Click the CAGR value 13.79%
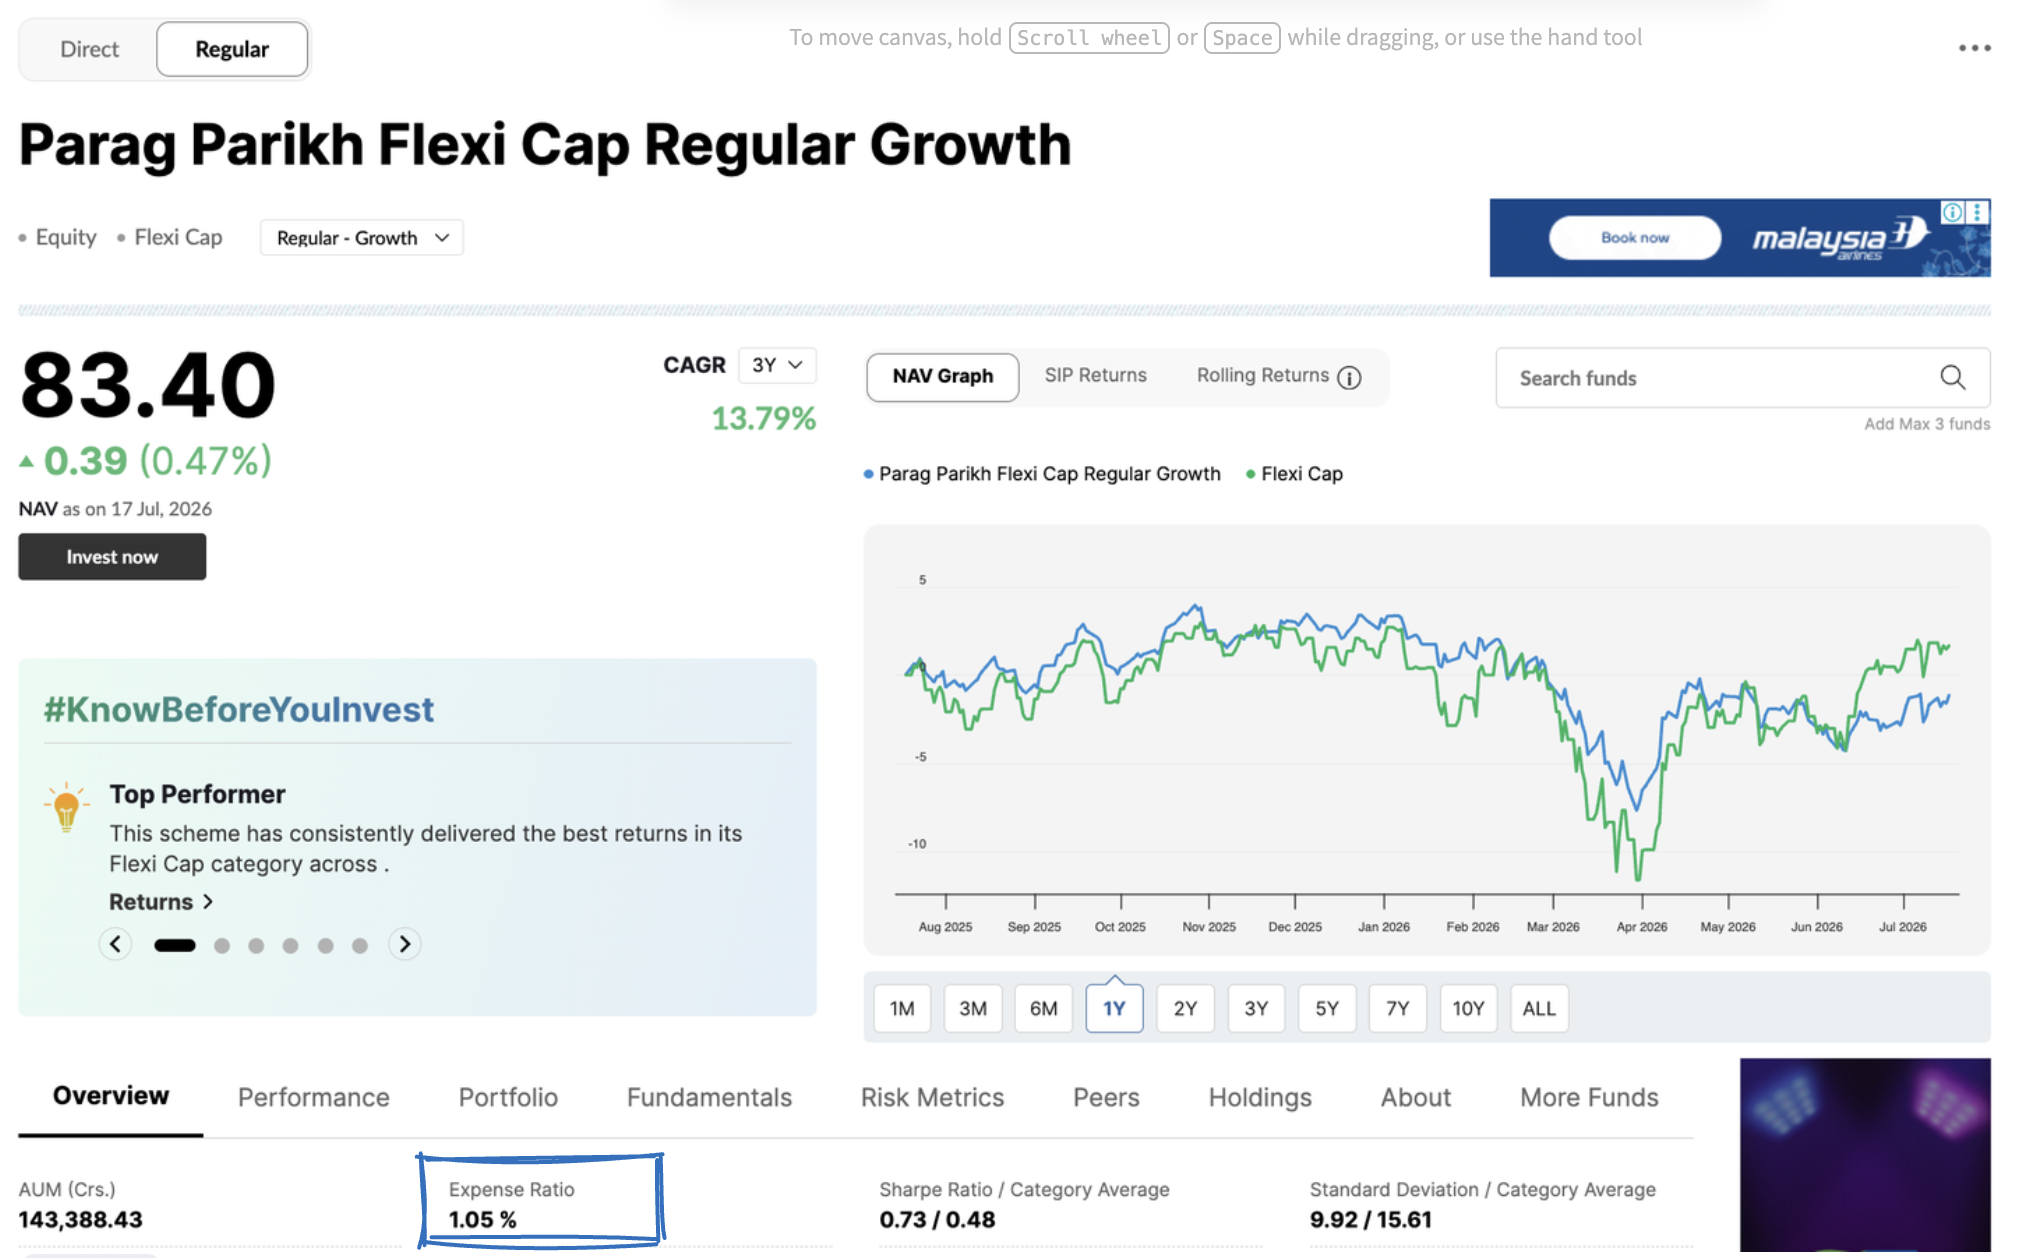Viewport: 2040px width, 1258px height. (x=764, y=418)
